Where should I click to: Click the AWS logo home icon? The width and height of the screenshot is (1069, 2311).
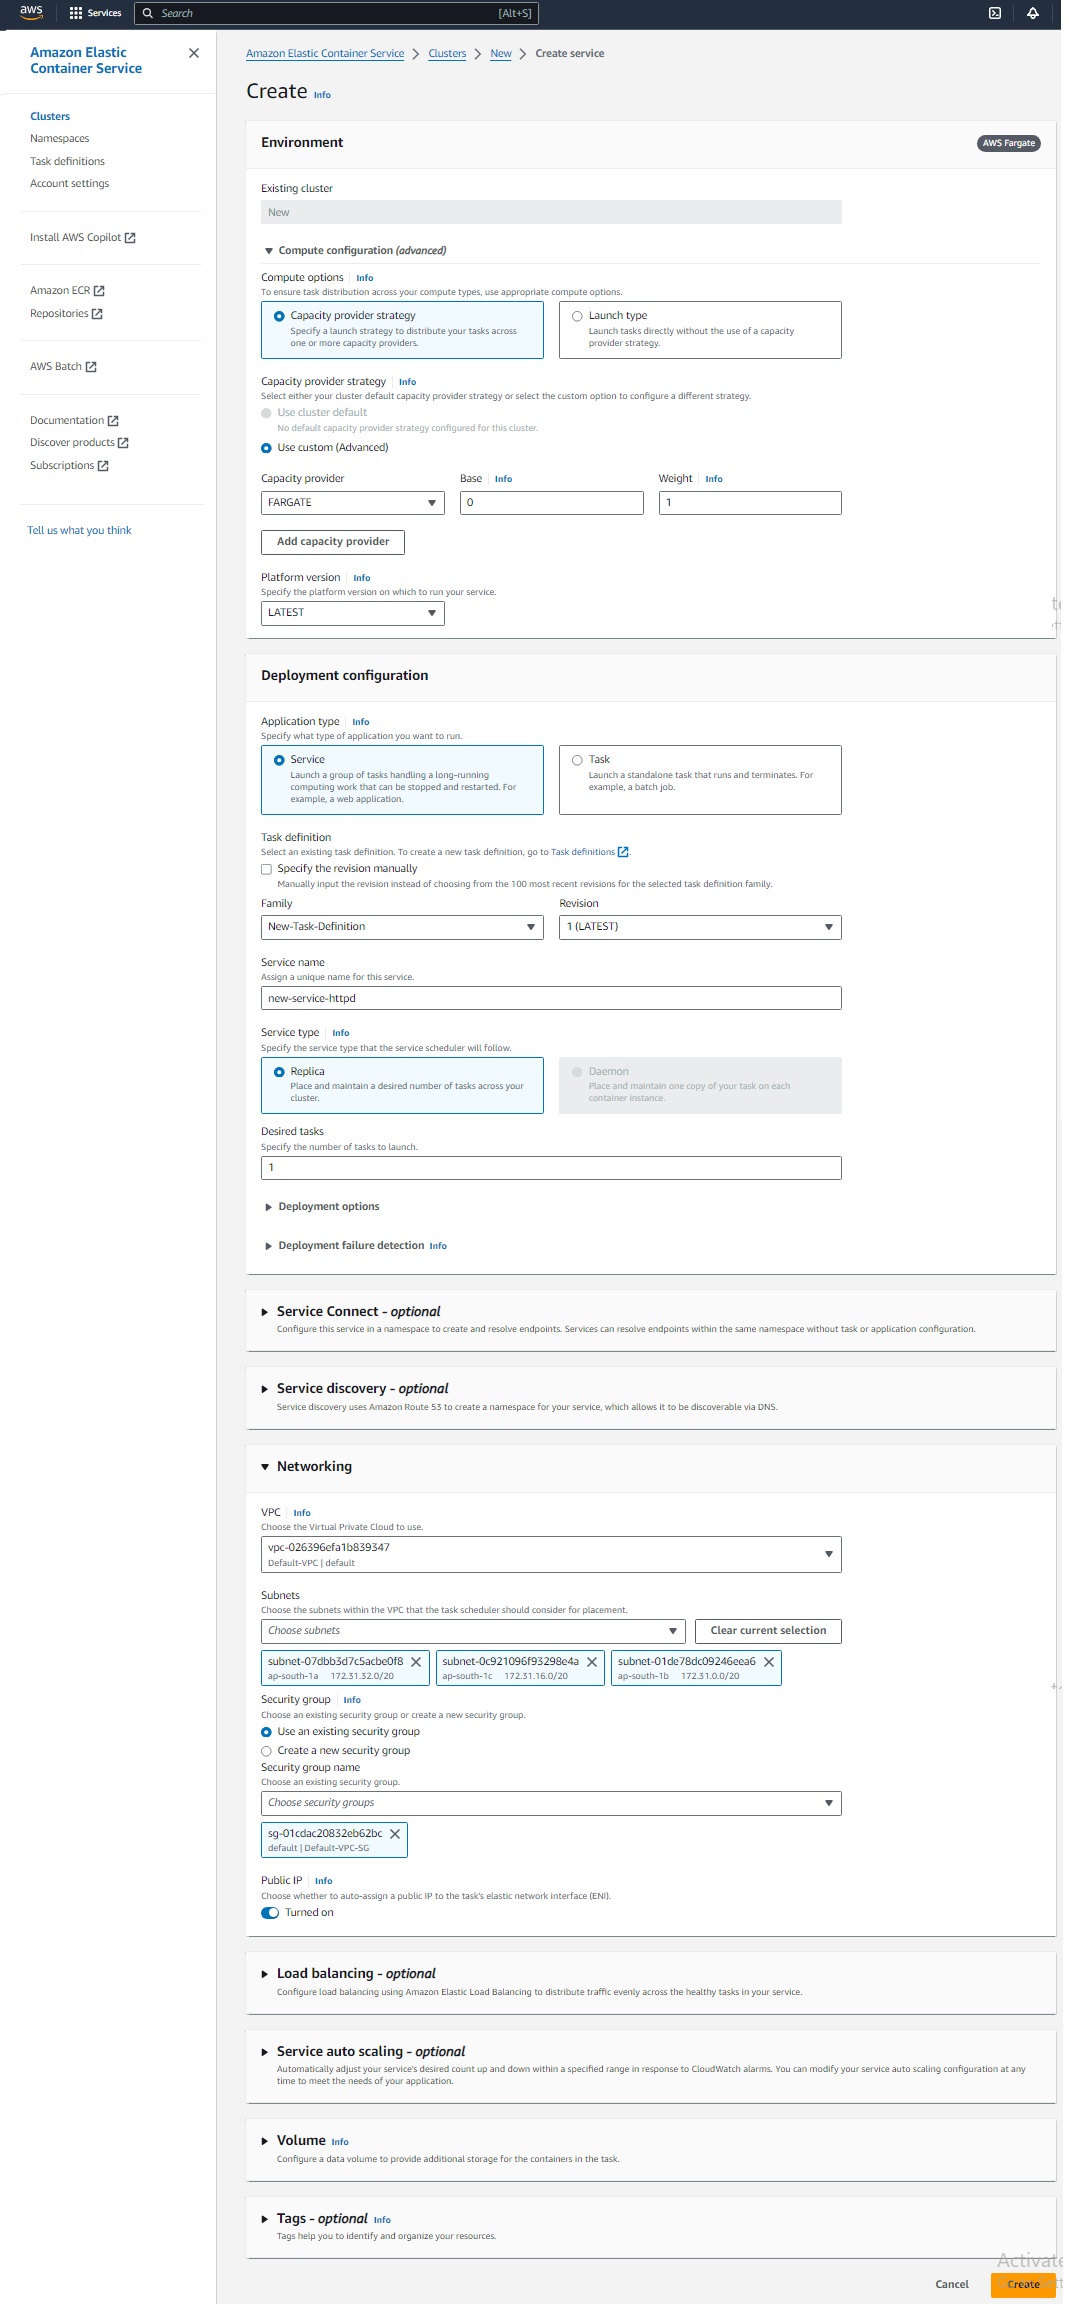[x=31, y=13]
